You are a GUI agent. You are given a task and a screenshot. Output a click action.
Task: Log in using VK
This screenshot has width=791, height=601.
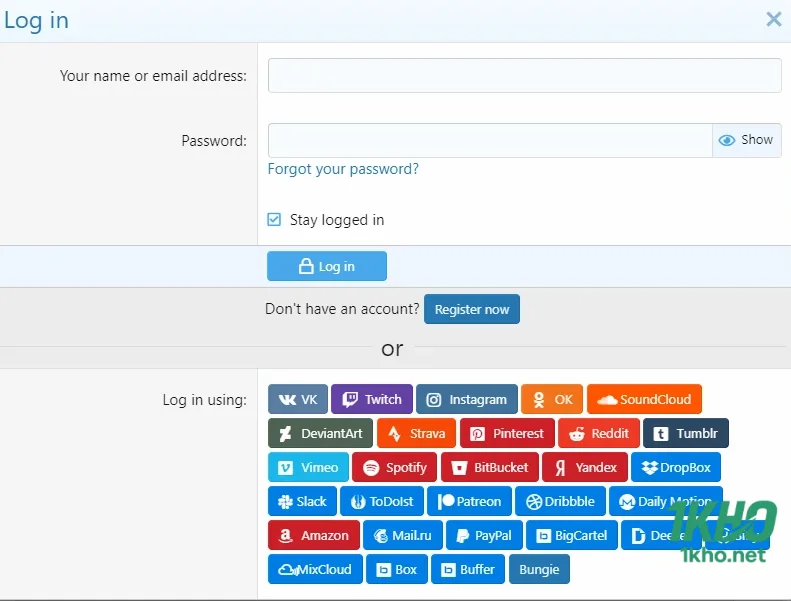point(298,400)
